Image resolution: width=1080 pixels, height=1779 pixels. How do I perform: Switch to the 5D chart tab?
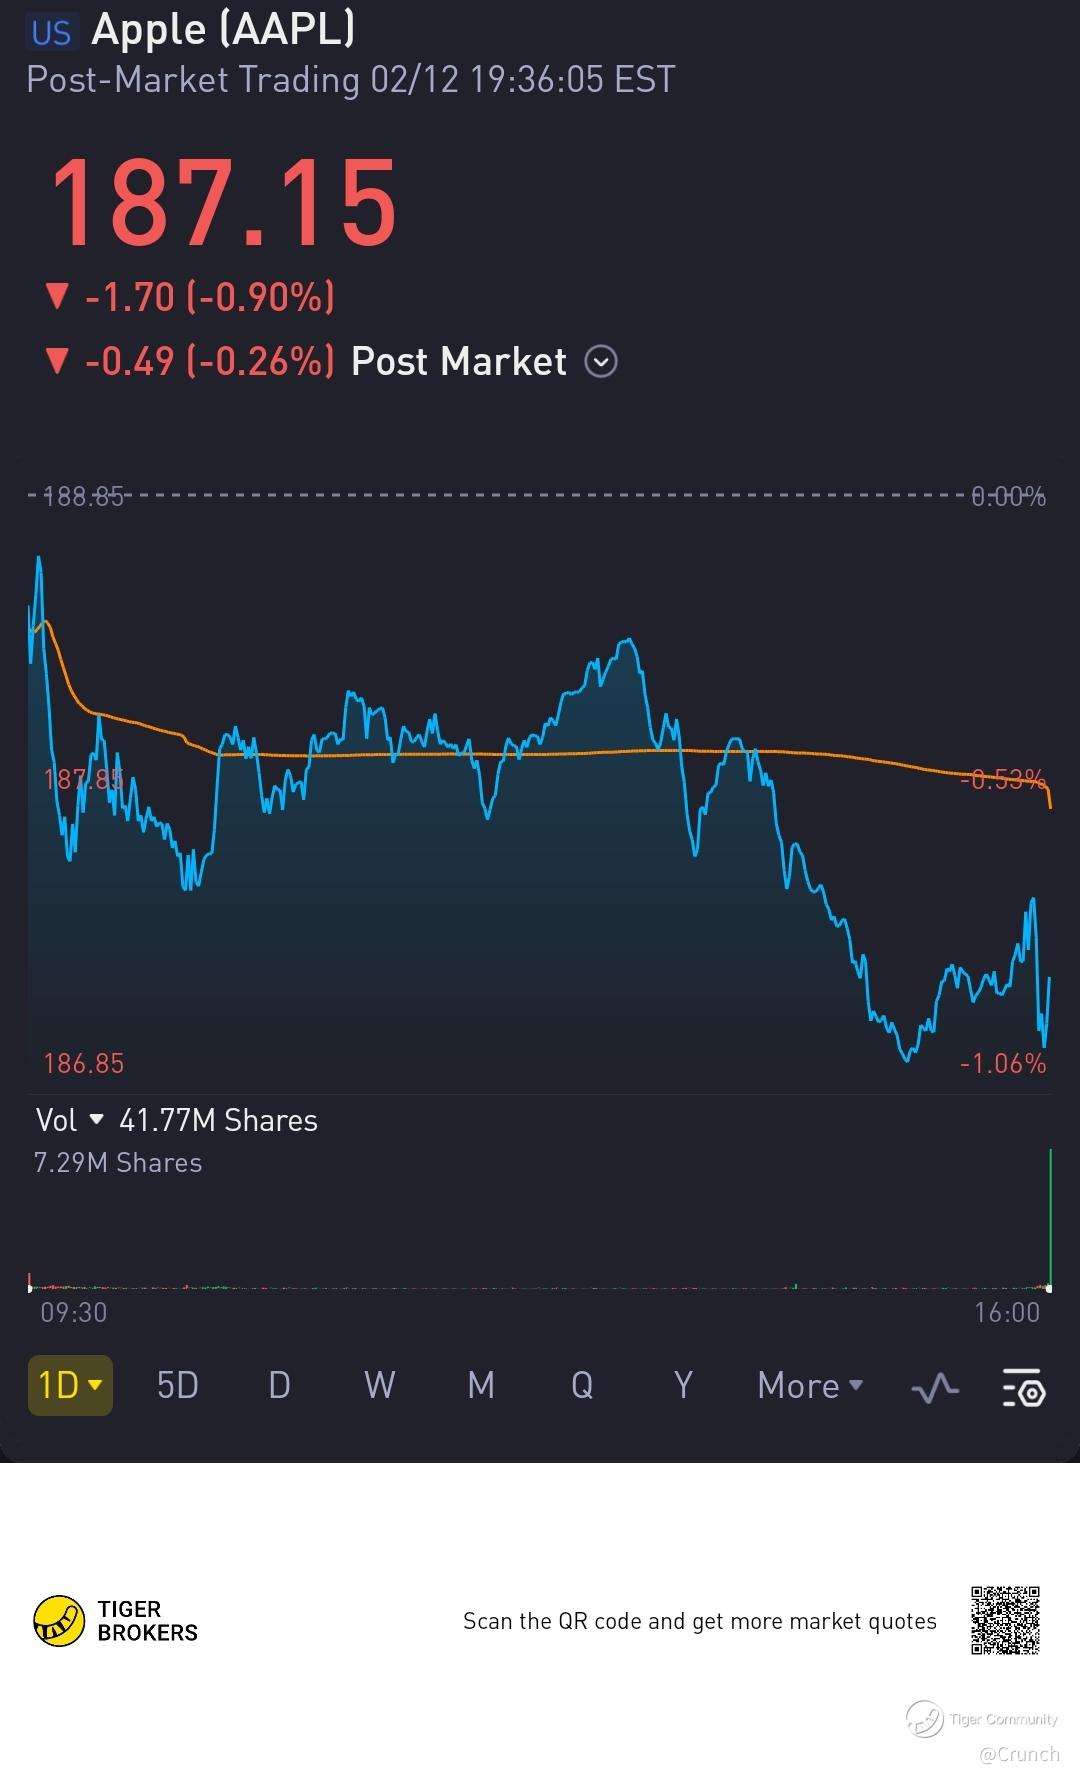pyautogui.click(x=177, y=1386)
